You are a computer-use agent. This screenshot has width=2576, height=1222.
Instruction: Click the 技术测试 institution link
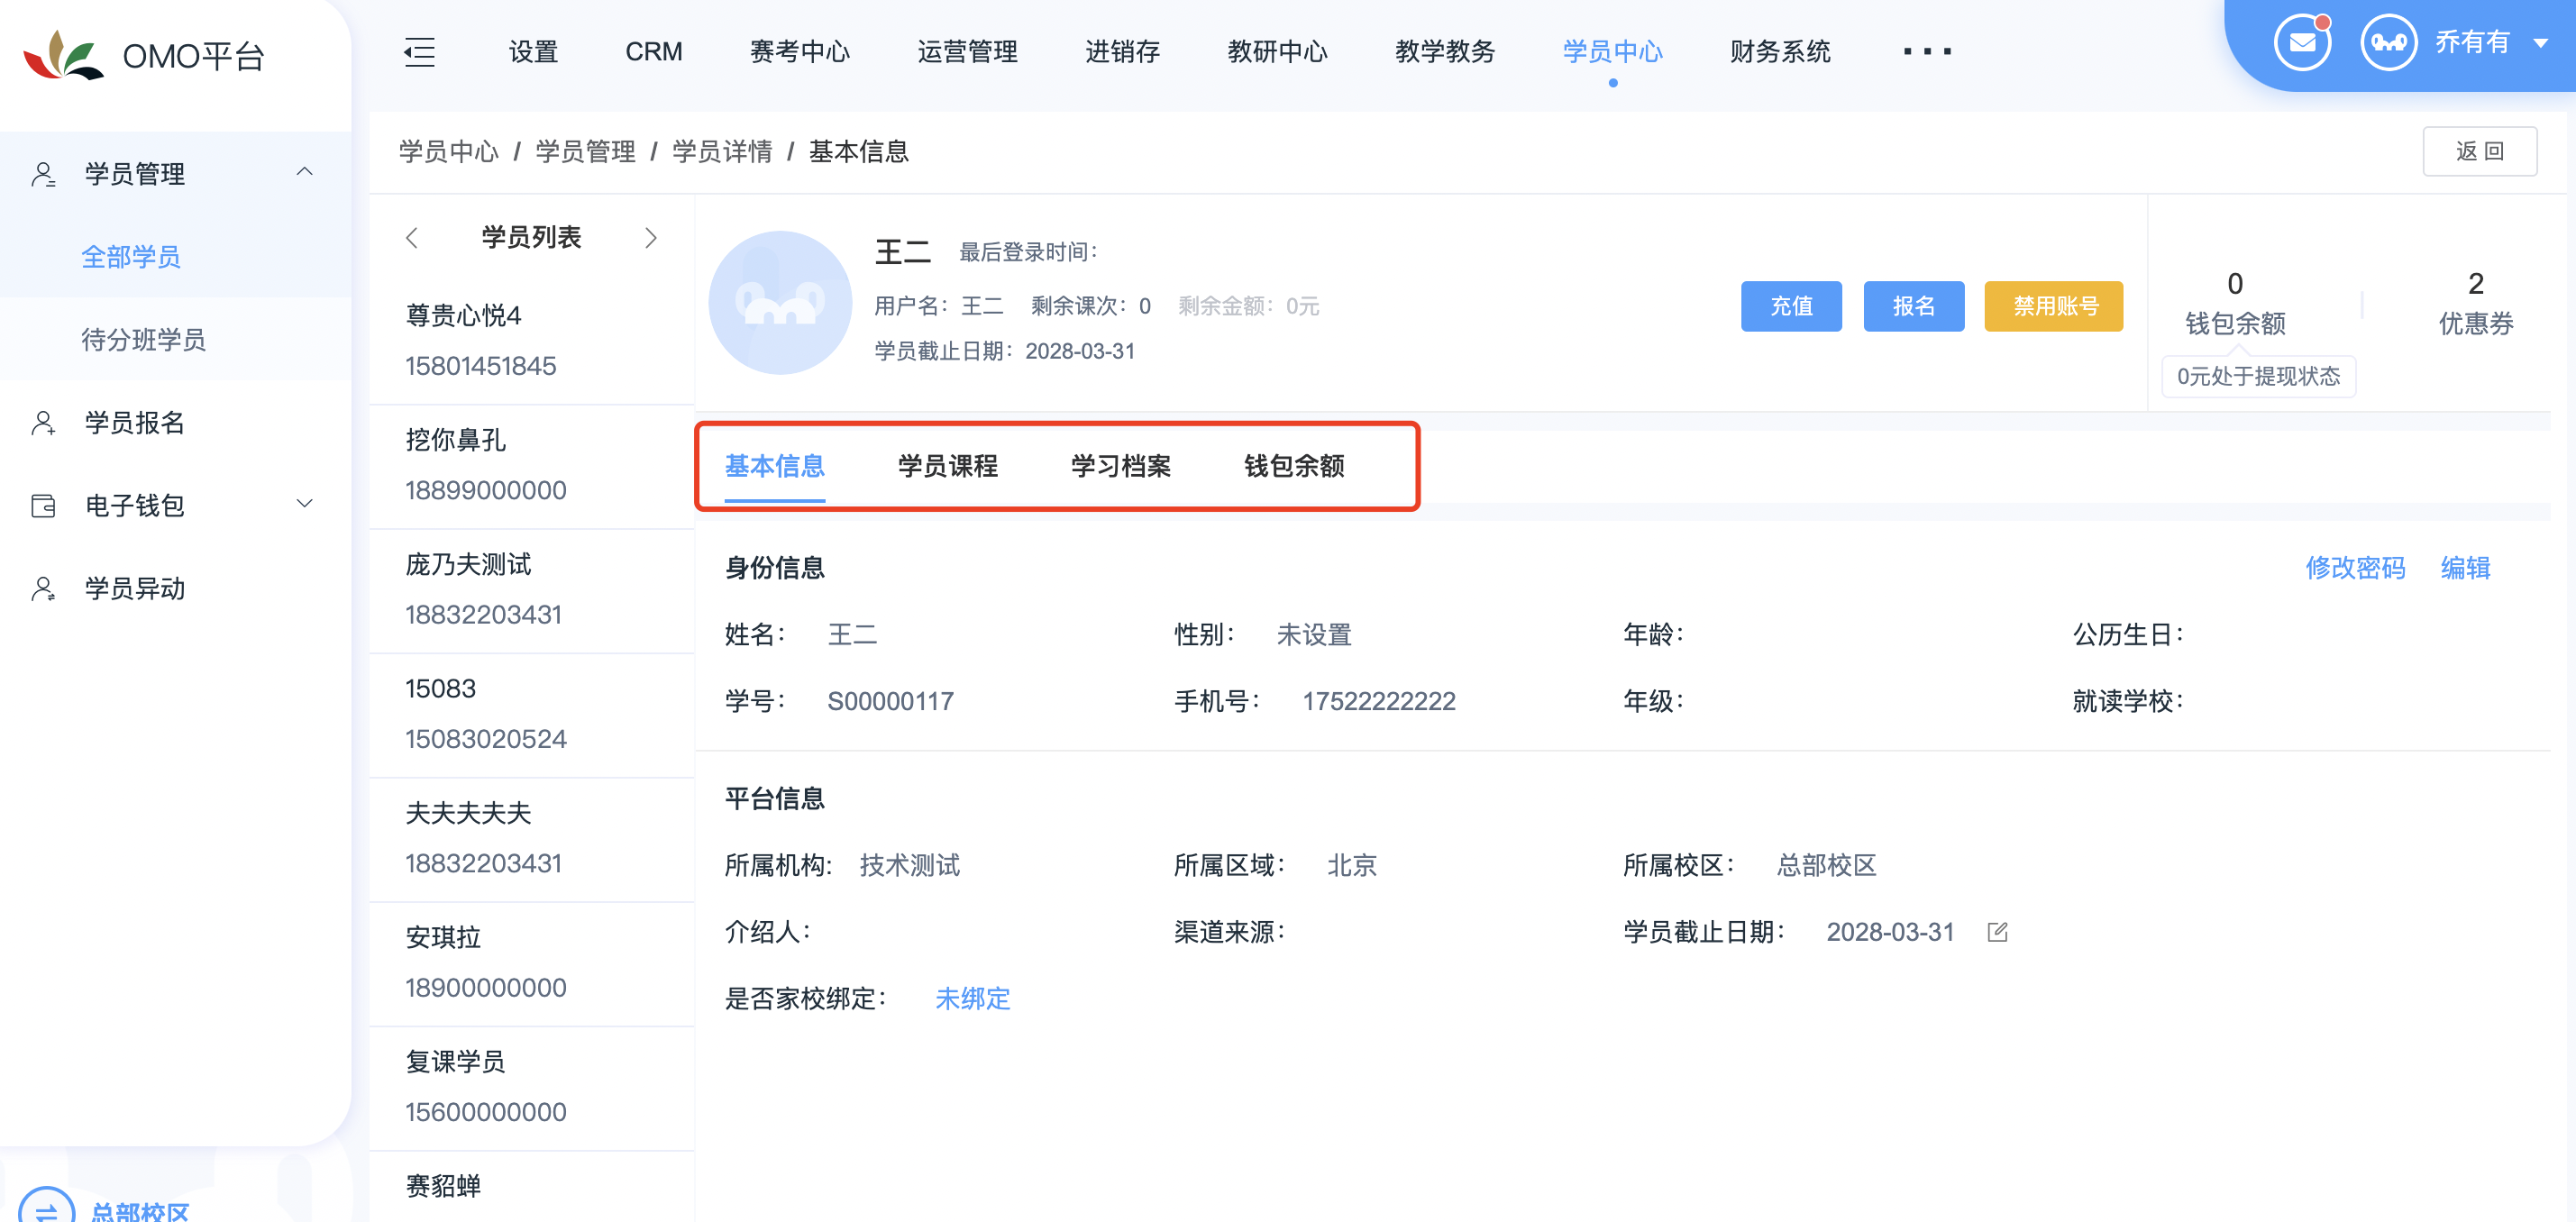tap(912, 865)
